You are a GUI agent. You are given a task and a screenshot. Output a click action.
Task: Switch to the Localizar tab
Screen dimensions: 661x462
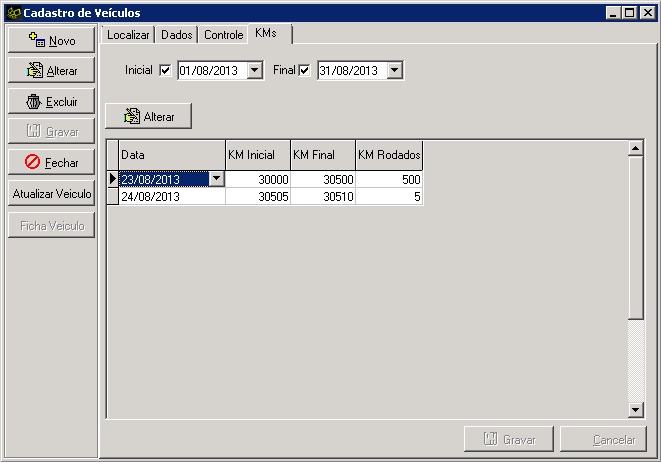(128, 35)
